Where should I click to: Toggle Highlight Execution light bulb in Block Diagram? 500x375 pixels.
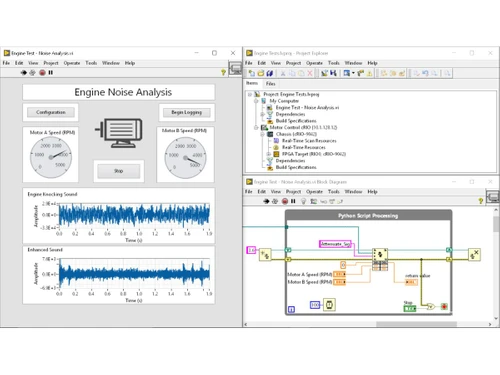tap(303, 201)
